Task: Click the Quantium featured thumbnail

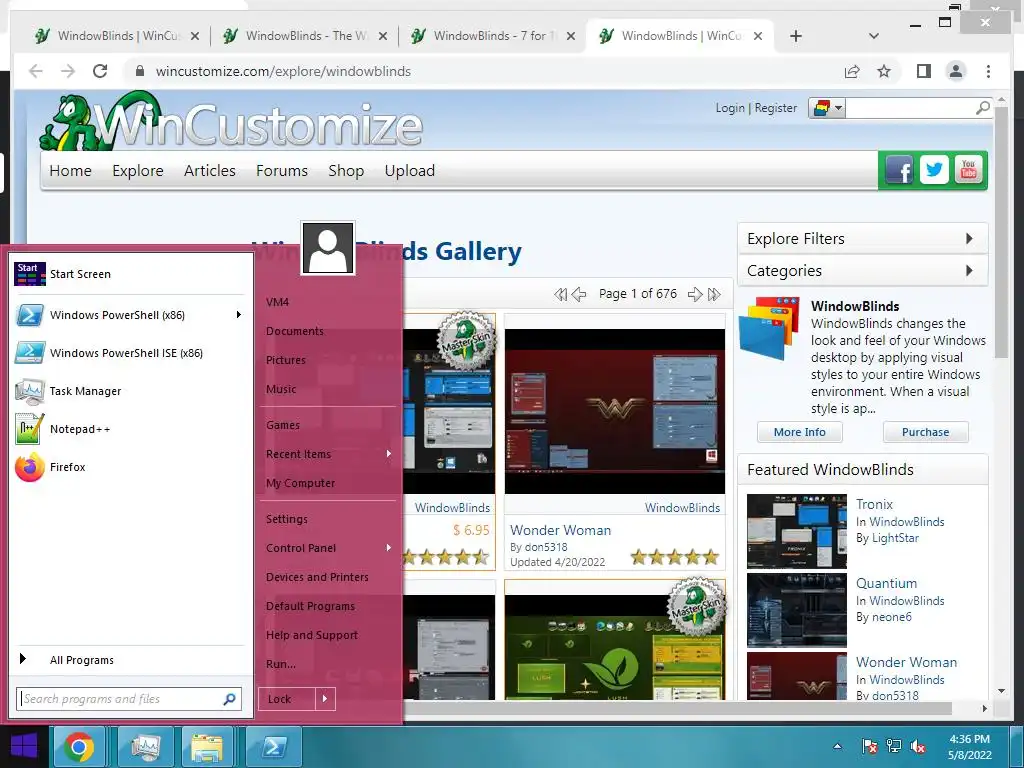Action: 797,610
